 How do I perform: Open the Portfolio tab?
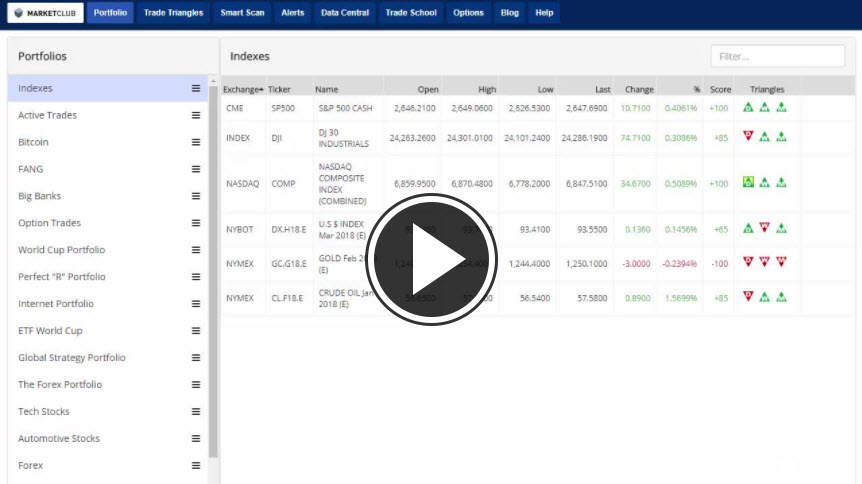[110, 13]
